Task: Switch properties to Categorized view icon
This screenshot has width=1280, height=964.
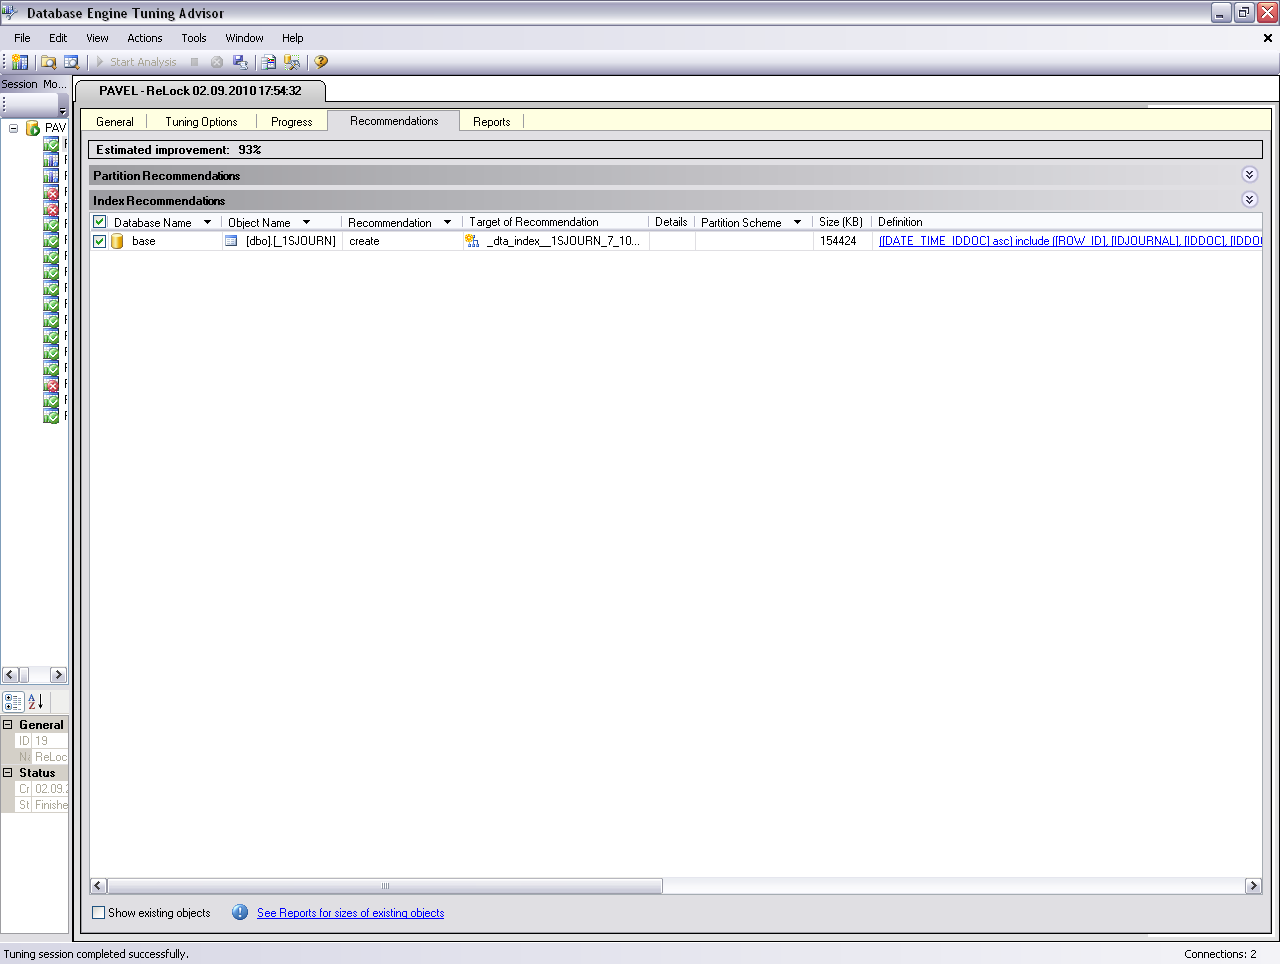Action: [13, 702]
